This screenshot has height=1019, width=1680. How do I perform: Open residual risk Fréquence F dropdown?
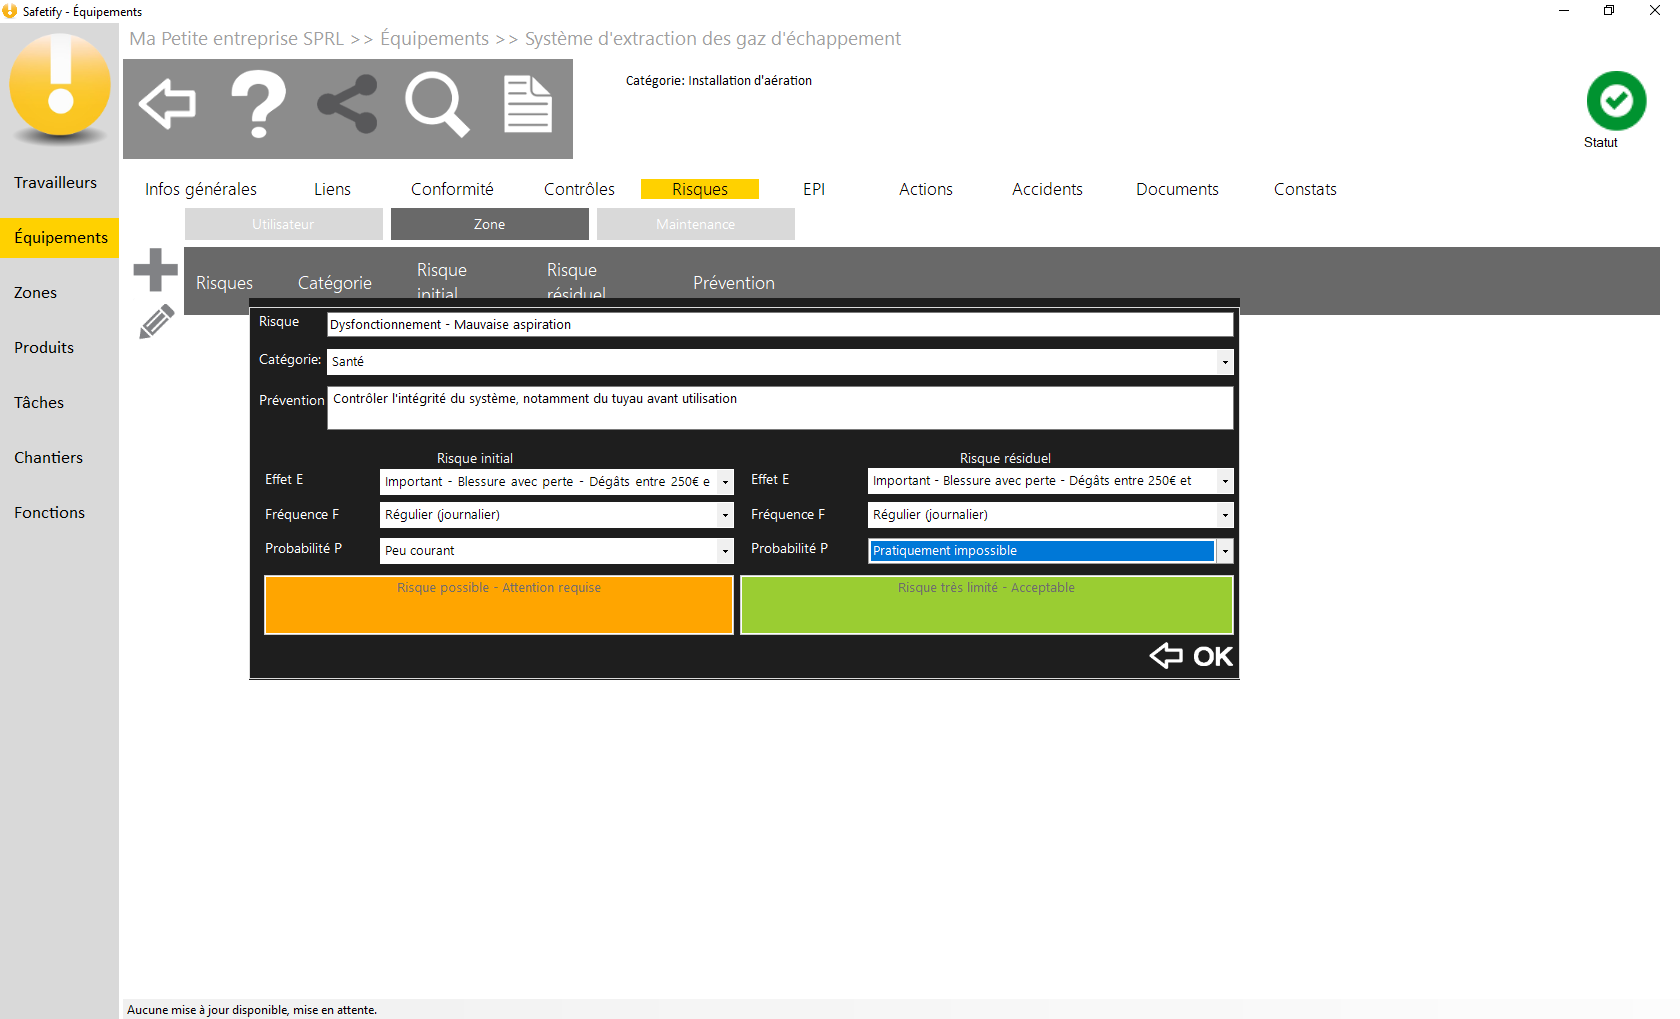tap(1224, 515)
